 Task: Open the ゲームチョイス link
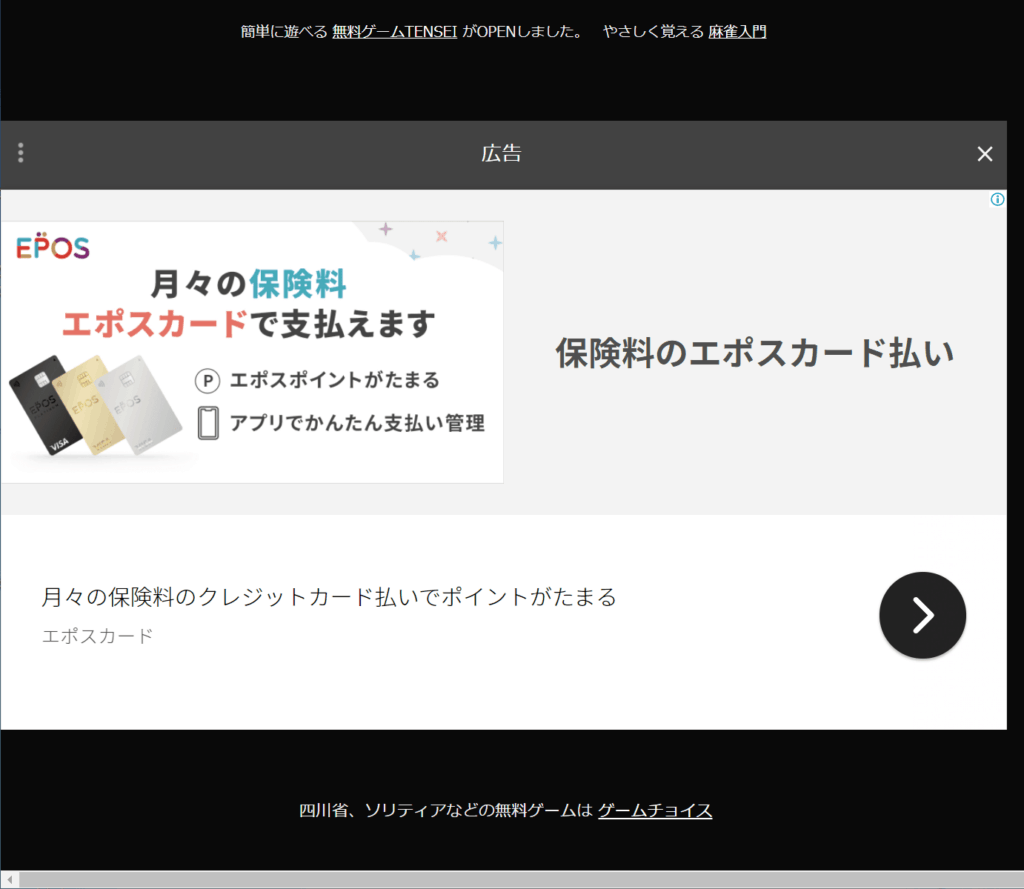(x=655, y=811)
